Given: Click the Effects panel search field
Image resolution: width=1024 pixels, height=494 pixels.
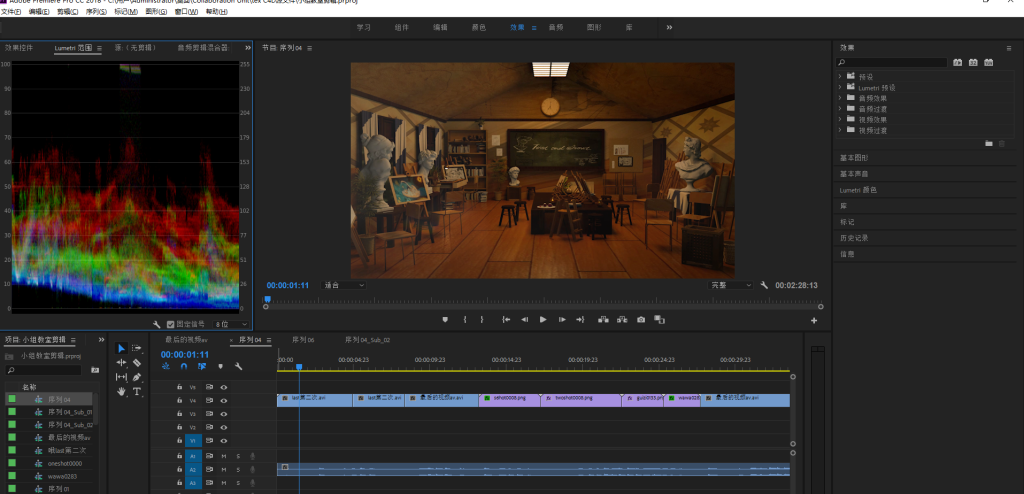Looking at the screenshot, I should point(892,63).
